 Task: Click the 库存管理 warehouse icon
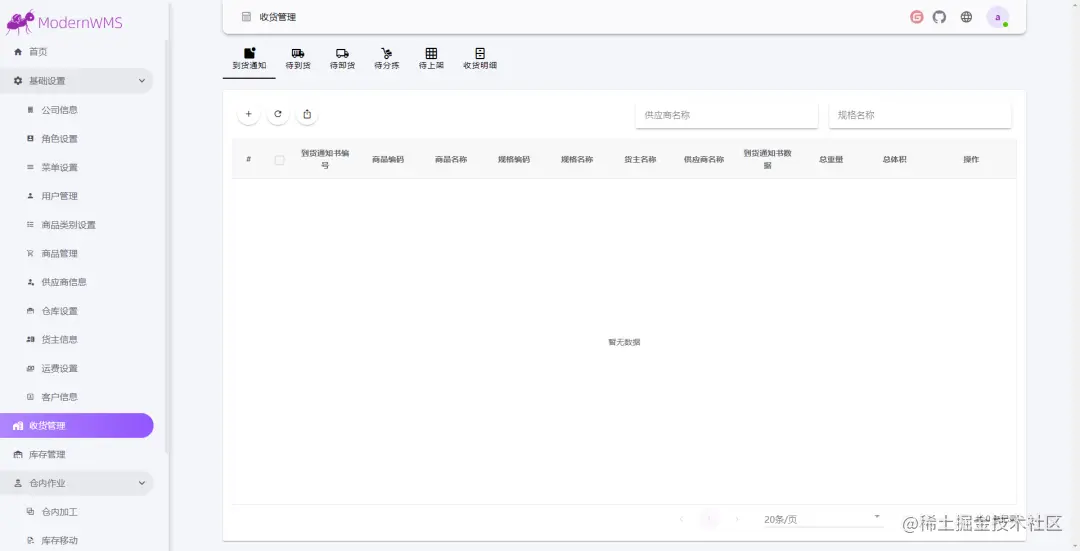coord(18,455)
